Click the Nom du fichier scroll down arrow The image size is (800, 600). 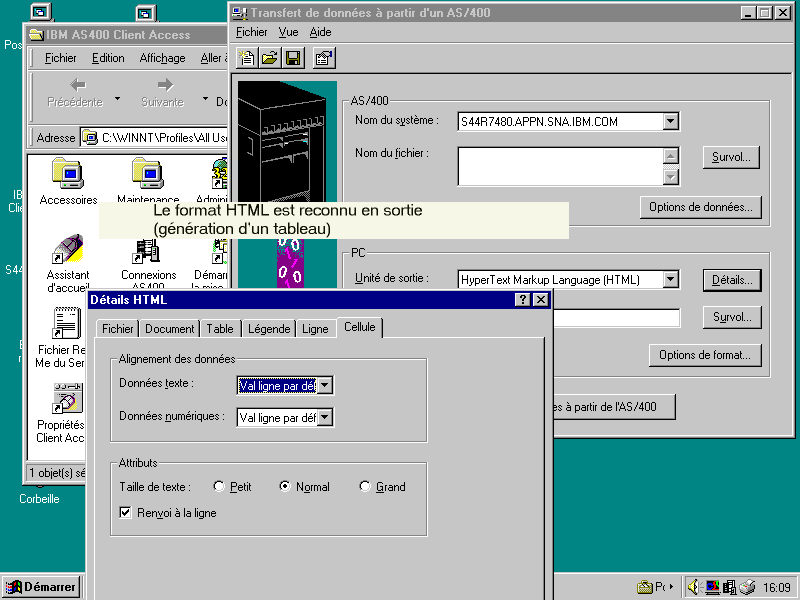pyautogui.click(x=671, y=177)
